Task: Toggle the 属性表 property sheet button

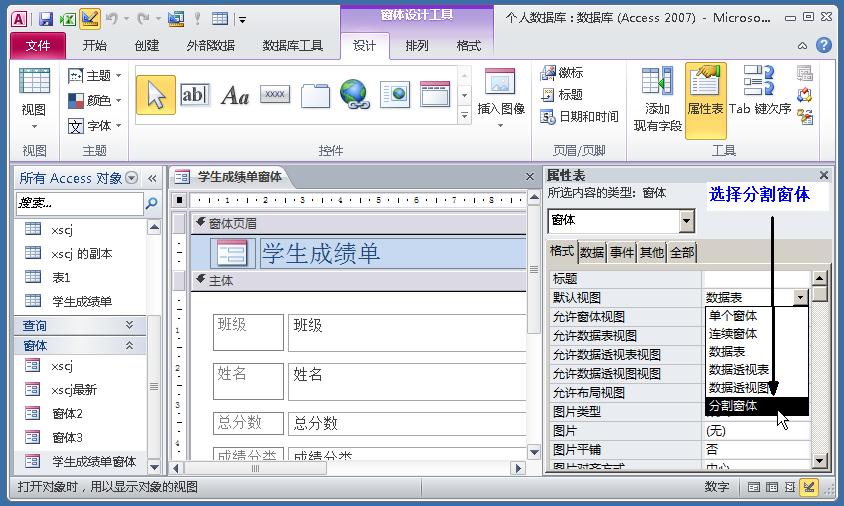Action: 705,100
